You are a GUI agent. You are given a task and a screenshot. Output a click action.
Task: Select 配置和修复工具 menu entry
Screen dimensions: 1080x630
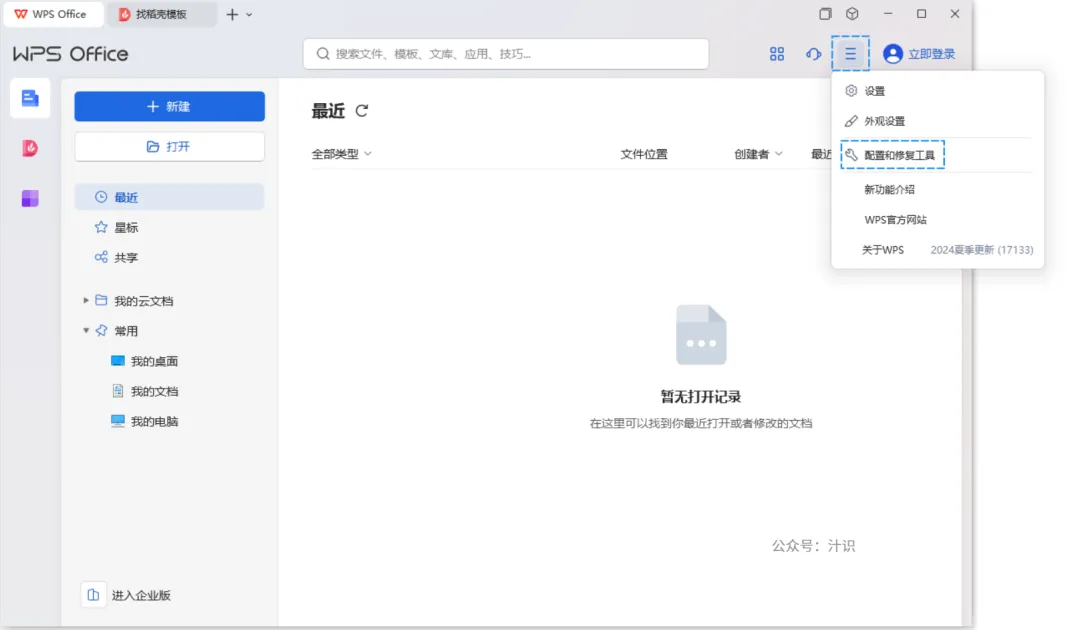893,155
